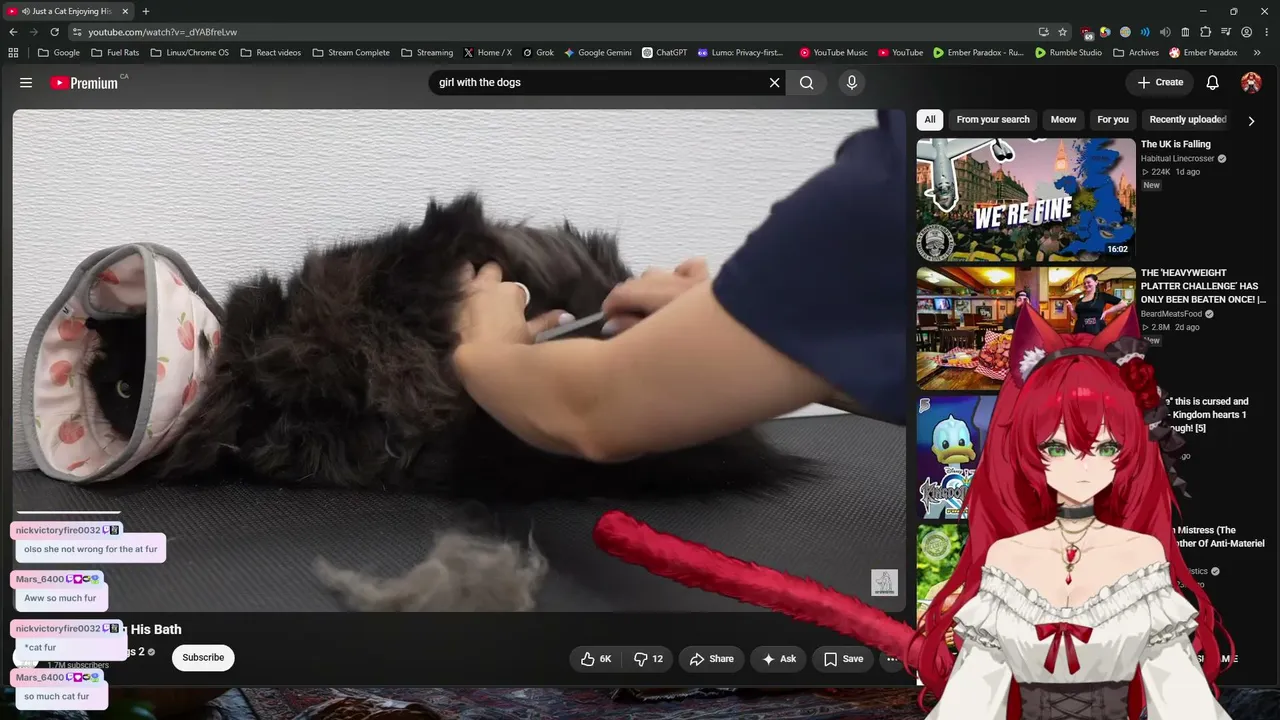
Task: Open a new browser tab
Action: (x=146, y=11)
